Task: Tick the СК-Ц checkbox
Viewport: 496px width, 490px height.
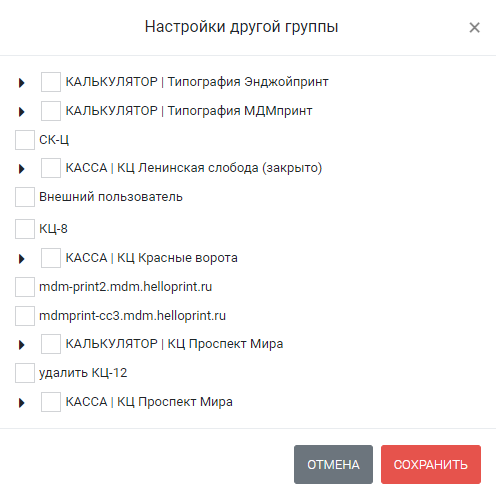Action: (x=25, y=140)
